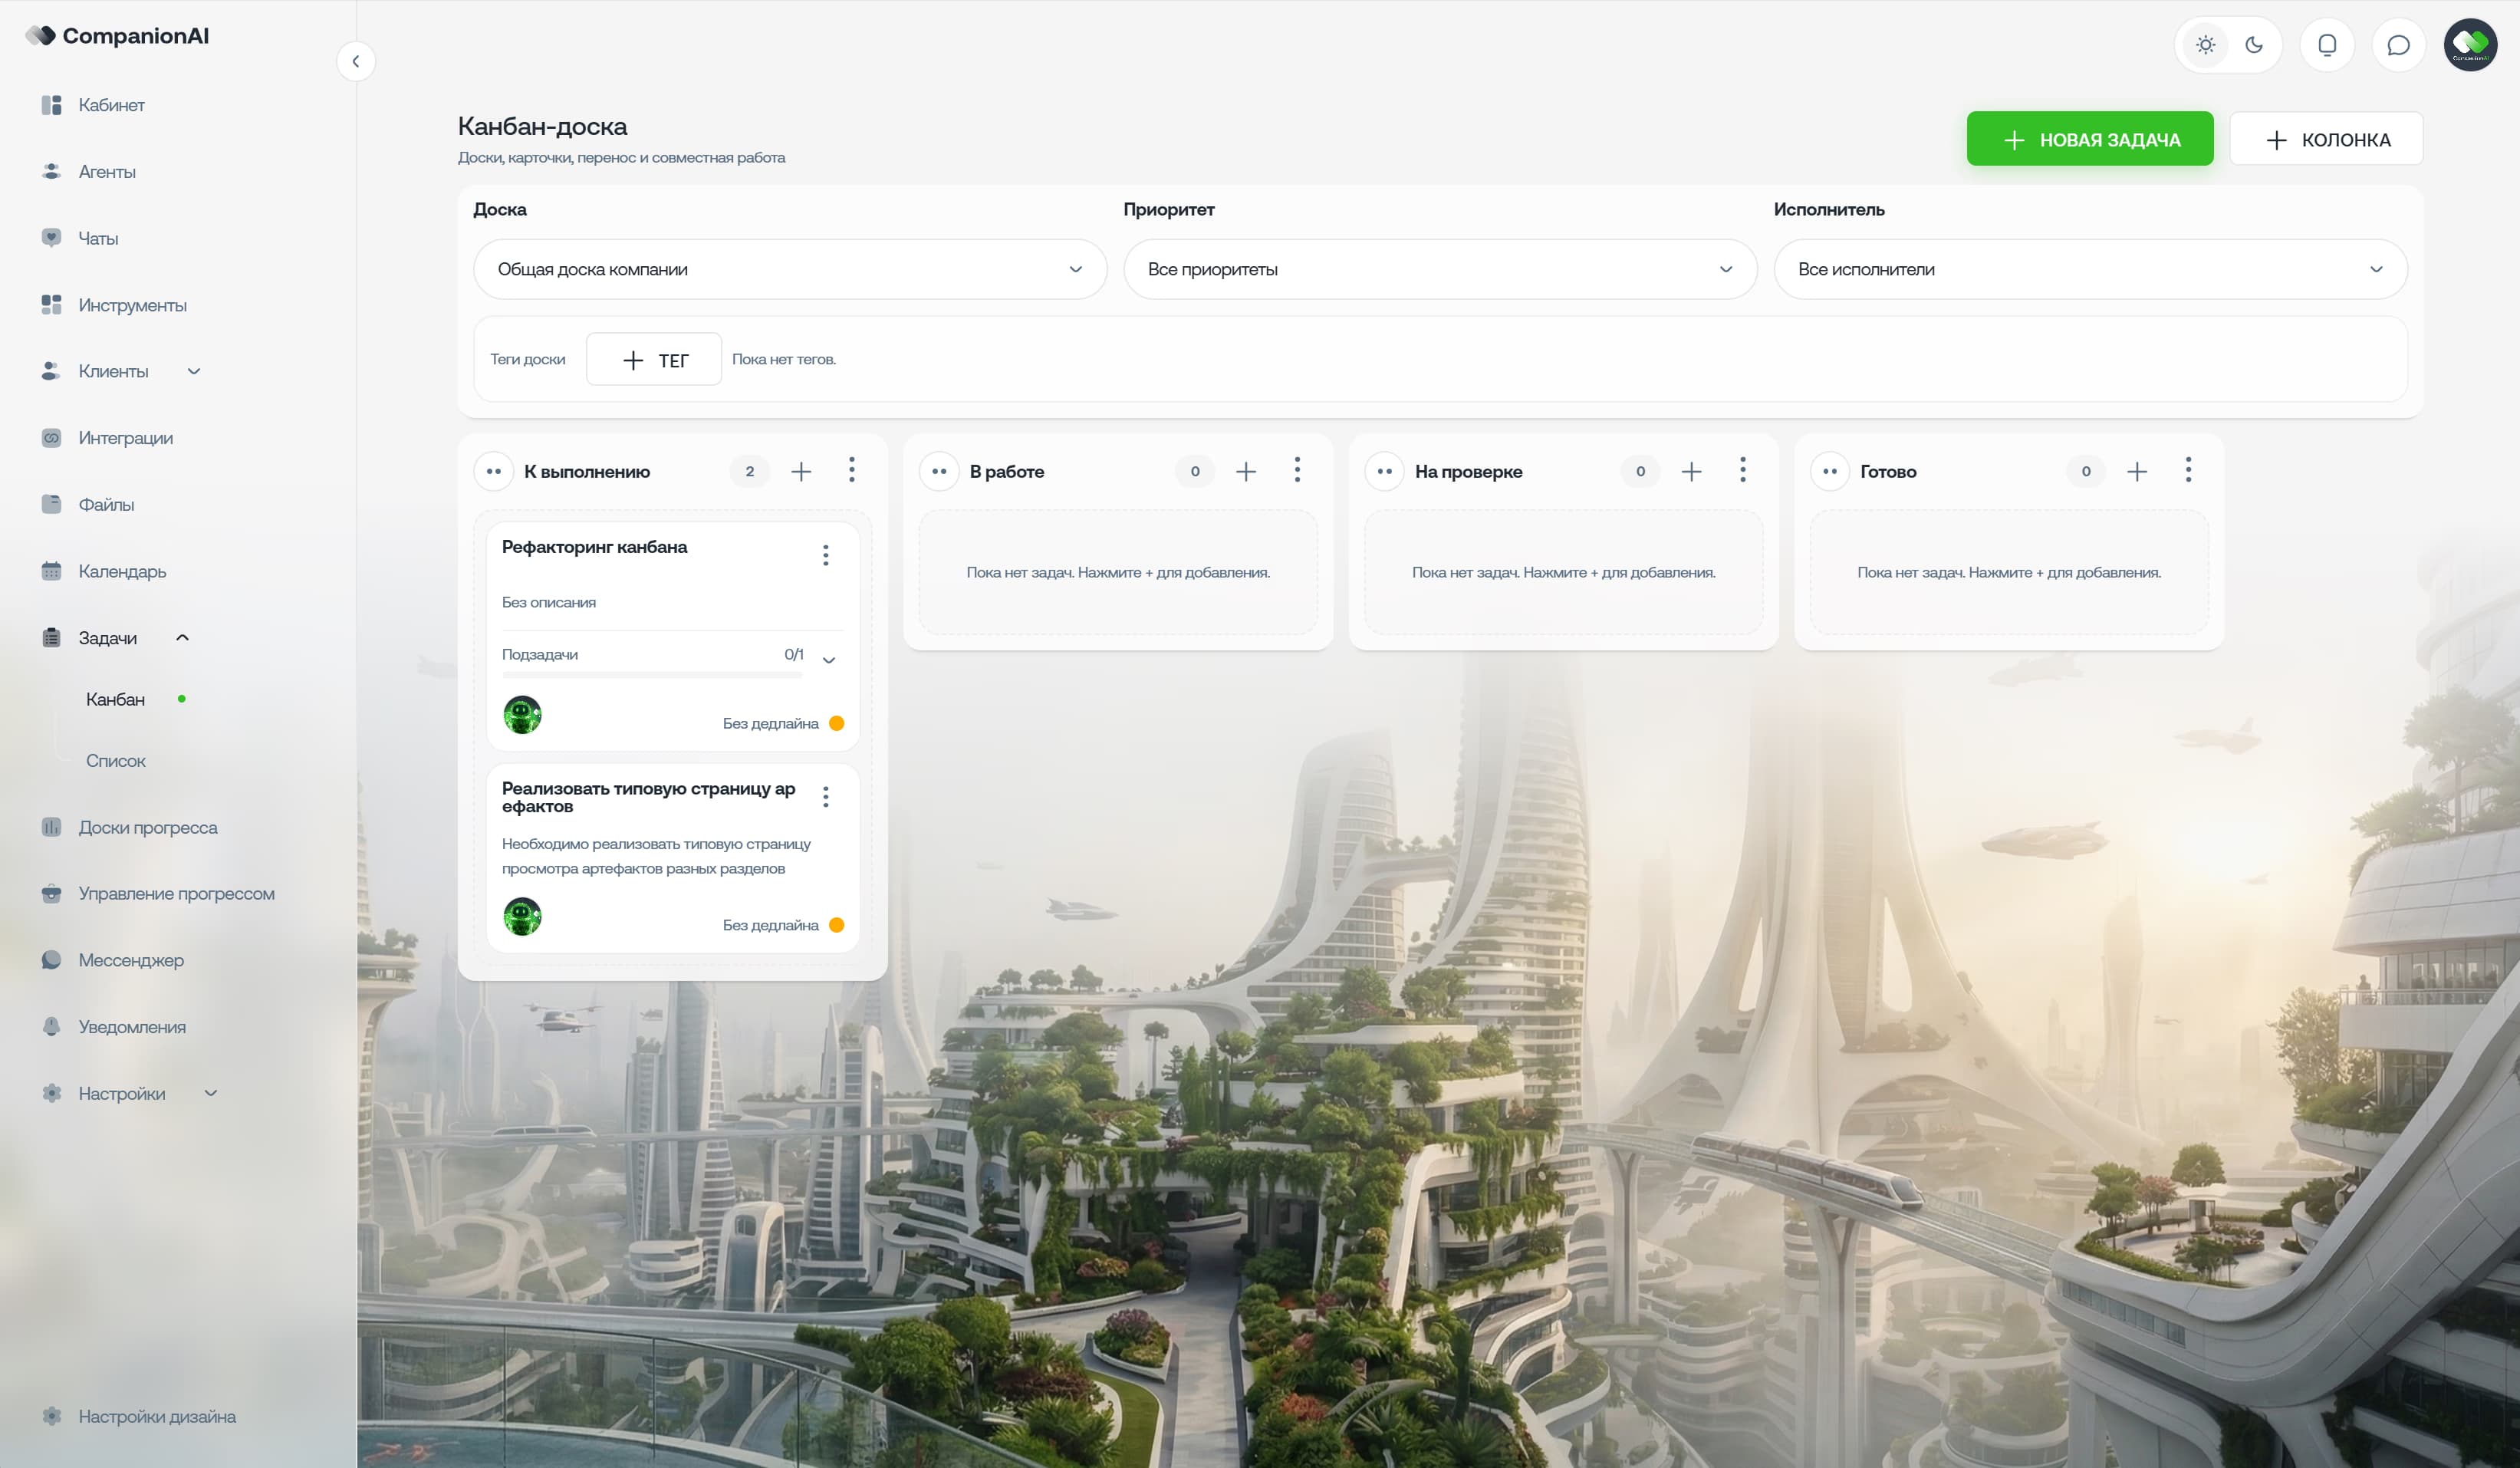Open В работе column options menu
2520x1468 pixels.
[1297, 470]
